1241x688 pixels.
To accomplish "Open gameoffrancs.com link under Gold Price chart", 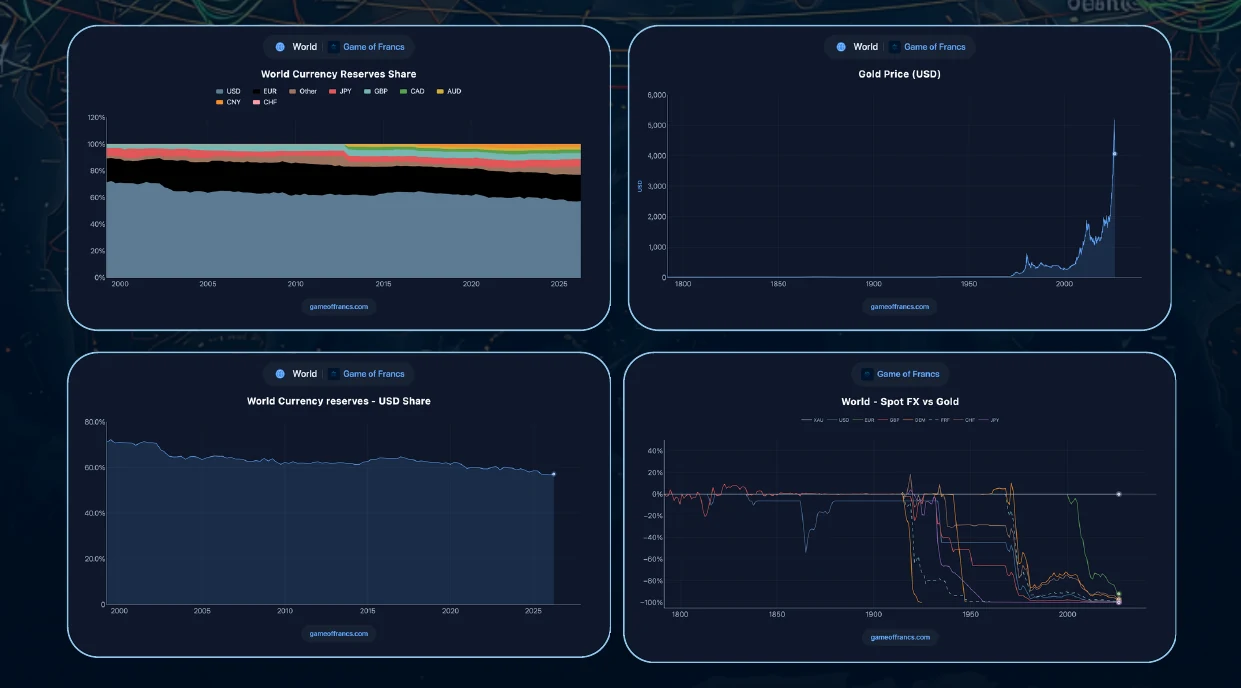I will [900, 307].
